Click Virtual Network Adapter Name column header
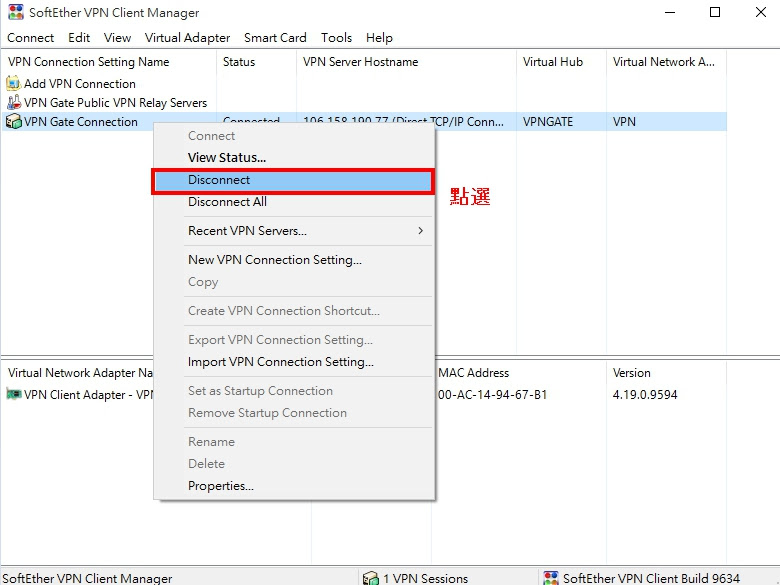 (81, 373)
